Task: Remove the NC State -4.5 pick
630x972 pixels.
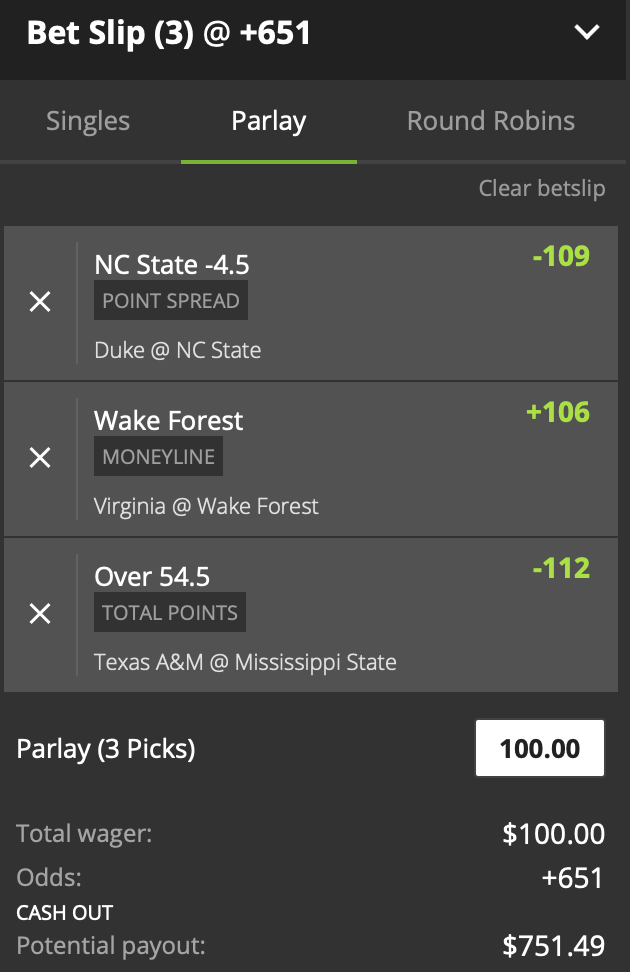Action: tap(40, 302)
